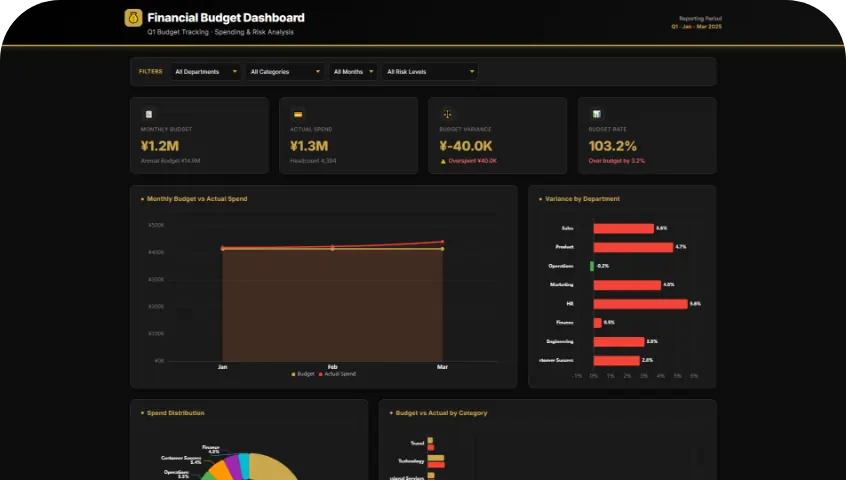Toggle the Budget series in chart legend

pyautogui.click(x=303, y=374)
